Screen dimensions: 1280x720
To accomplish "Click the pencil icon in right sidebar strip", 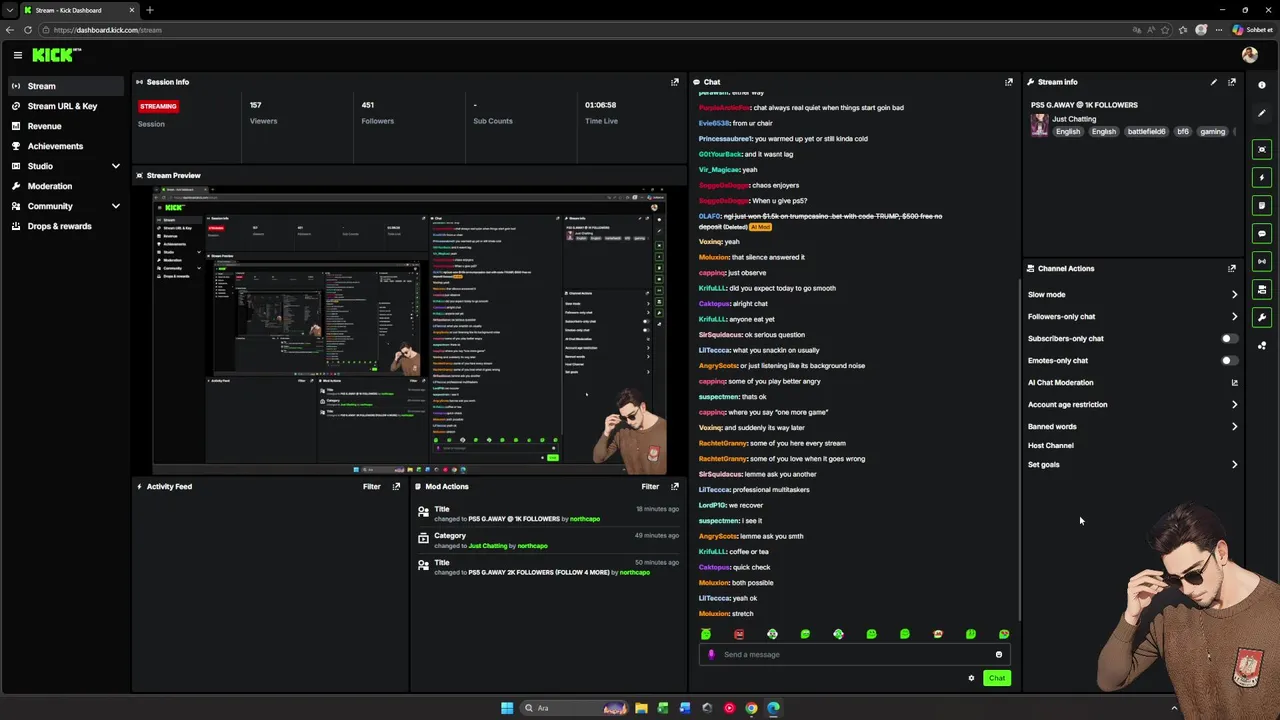I will (1261, 113).
